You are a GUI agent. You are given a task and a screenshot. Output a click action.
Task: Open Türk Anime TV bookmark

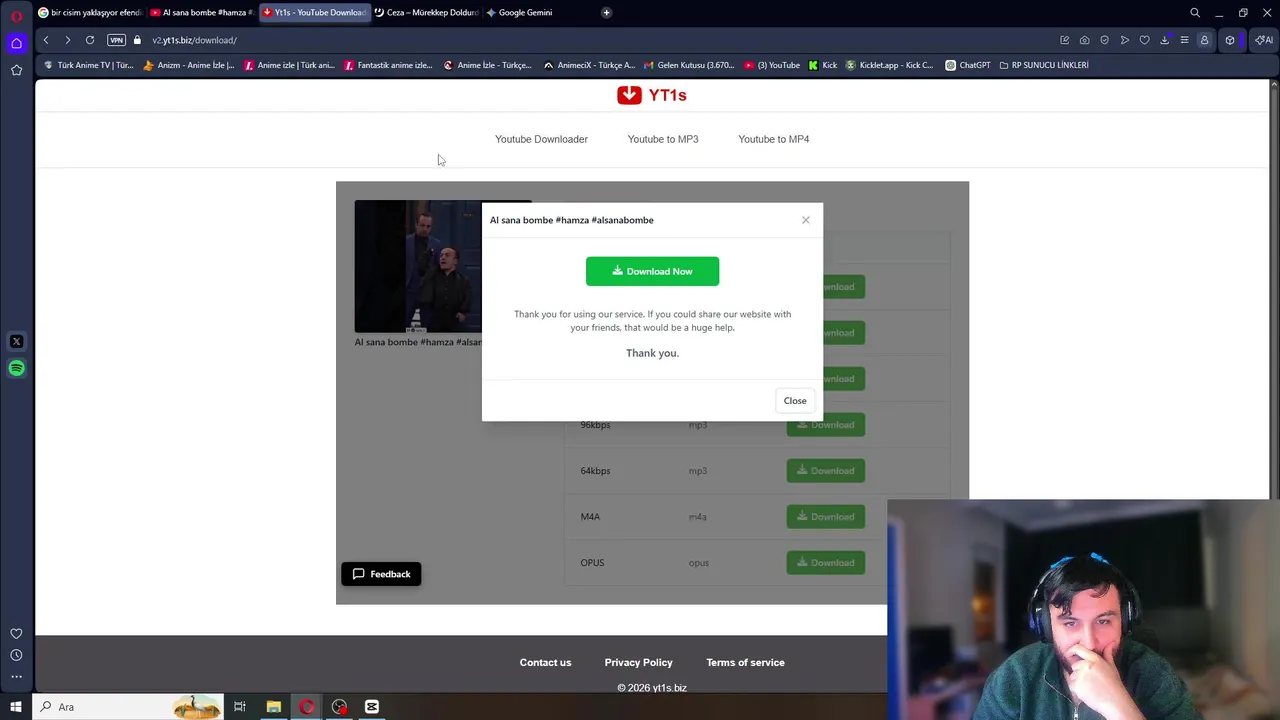[x=89, y=65]
